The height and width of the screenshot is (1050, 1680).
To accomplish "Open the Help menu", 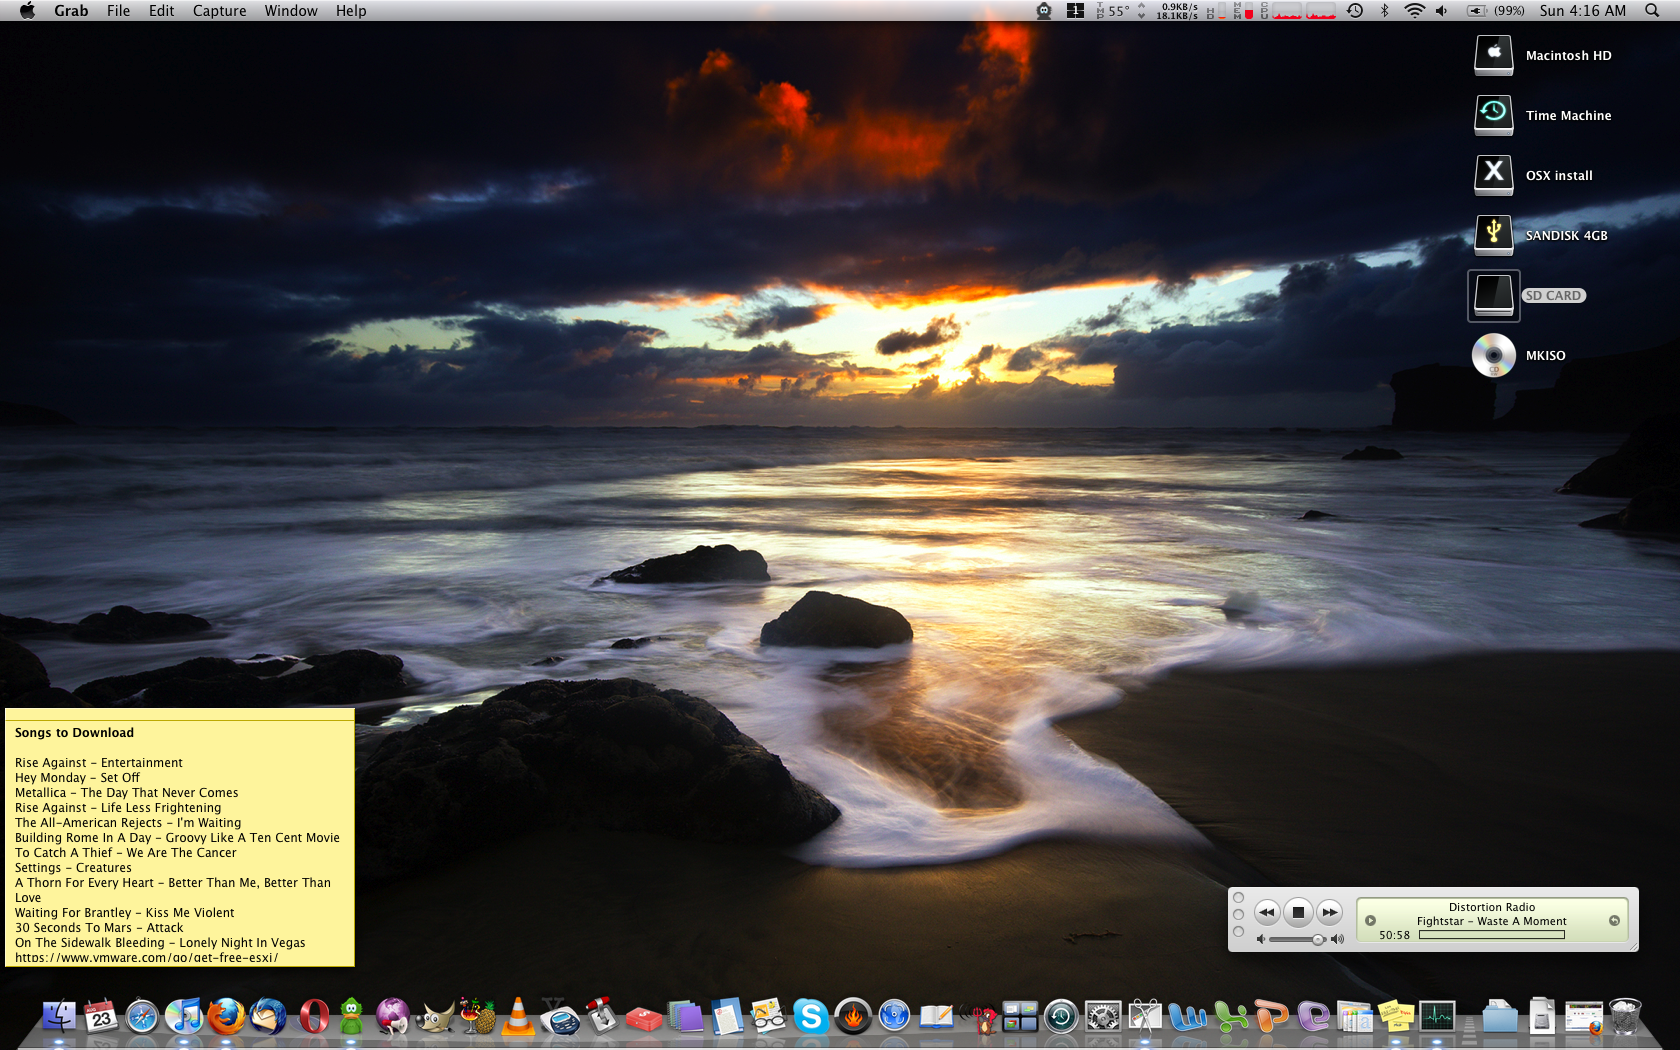I will point(351,11).
